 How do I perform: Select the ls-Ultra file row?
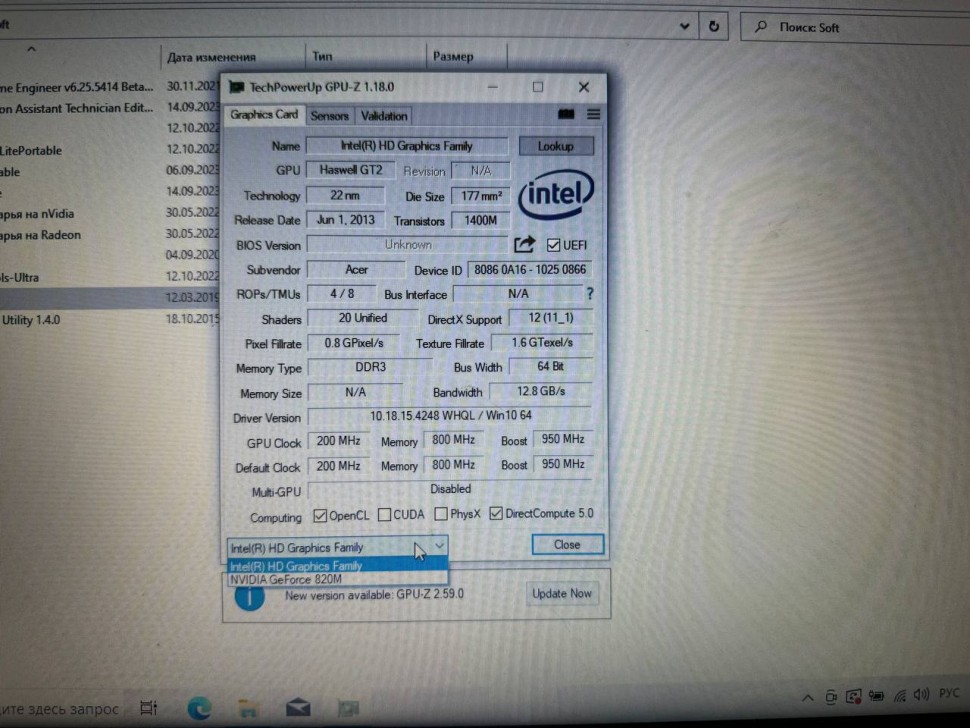pyautogui.click(x=110, y=278)
